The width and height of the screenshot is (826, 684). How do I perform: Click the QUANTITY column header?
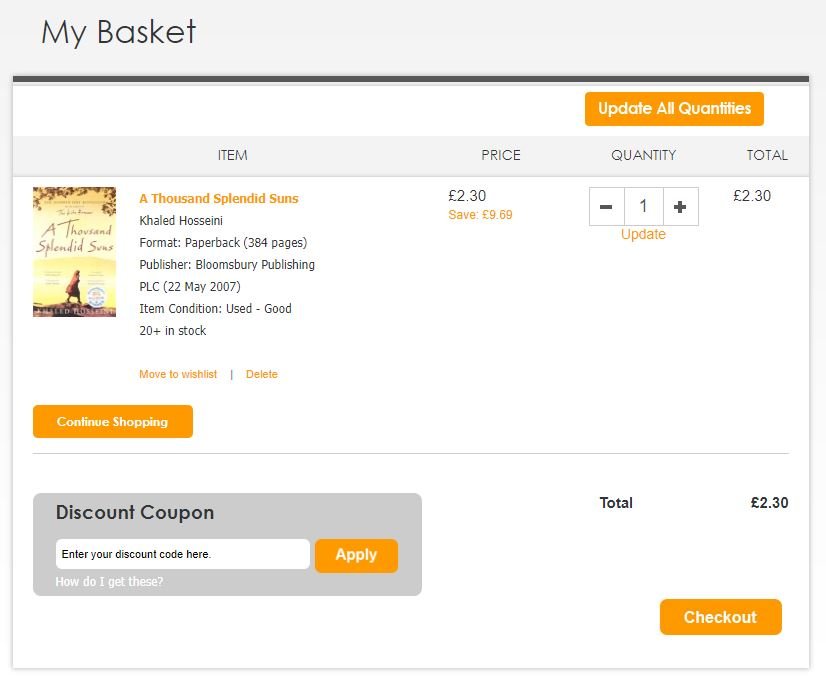click(643, 155)
